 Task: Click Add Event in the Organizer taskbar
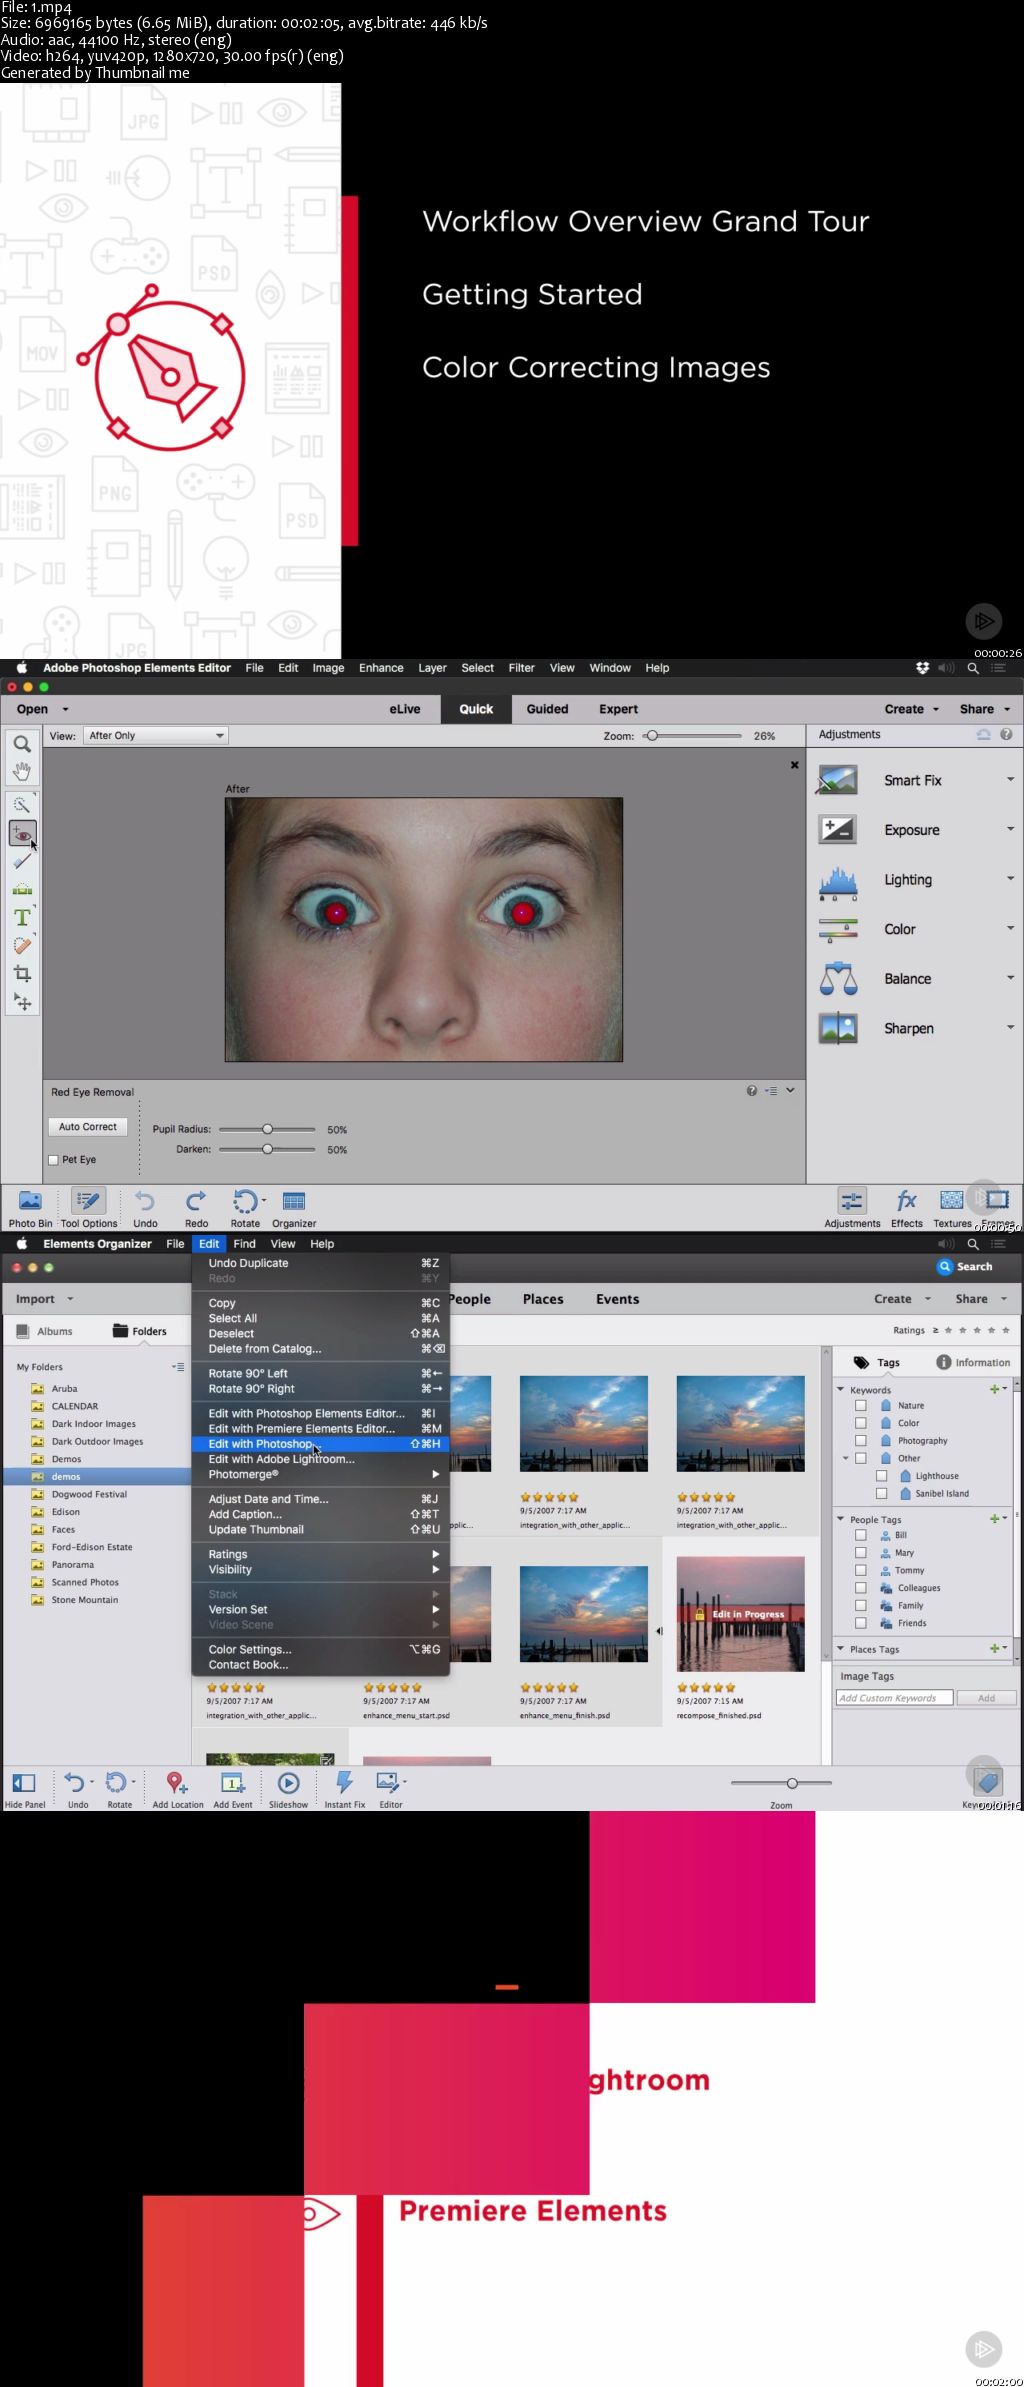coord(232,1790)
